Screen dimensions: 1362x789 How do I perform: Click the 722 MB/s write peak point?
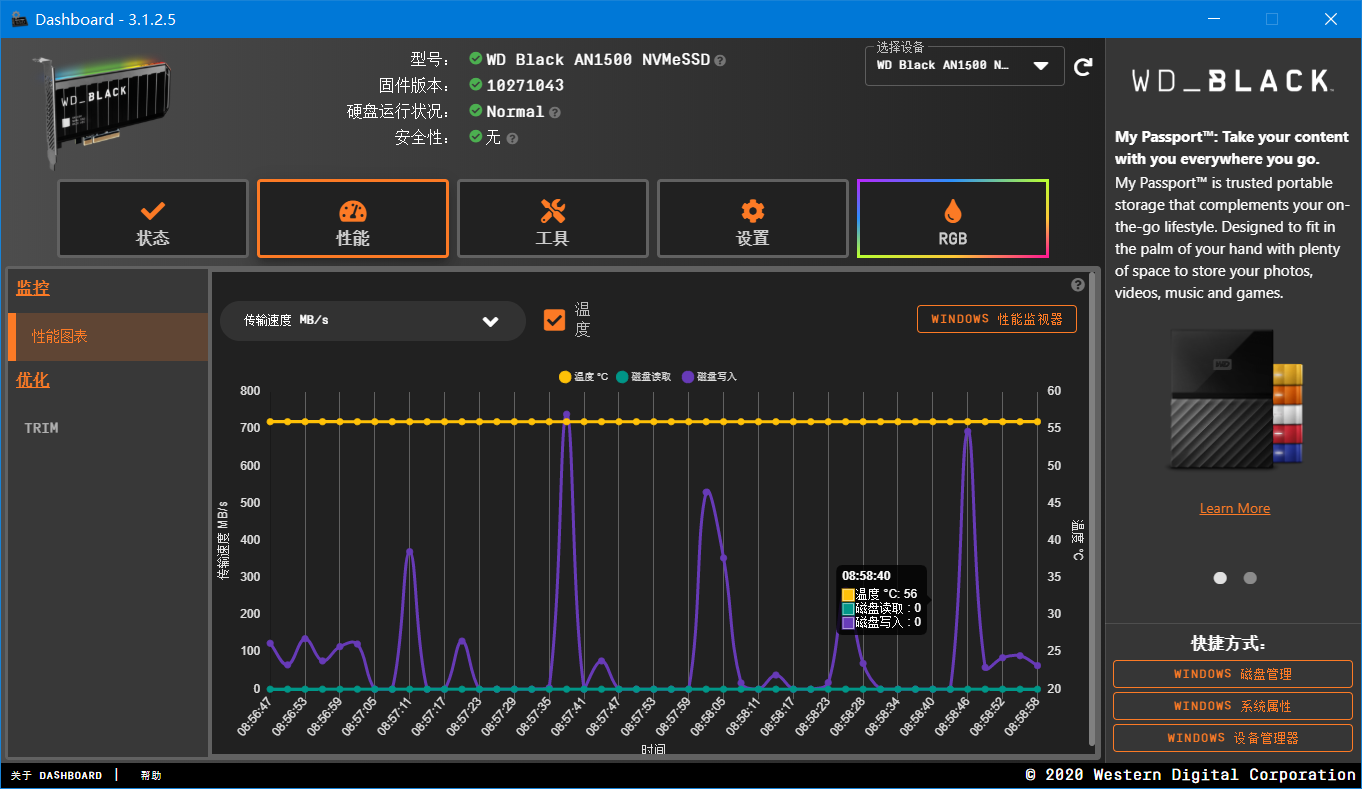coord(566,414)
